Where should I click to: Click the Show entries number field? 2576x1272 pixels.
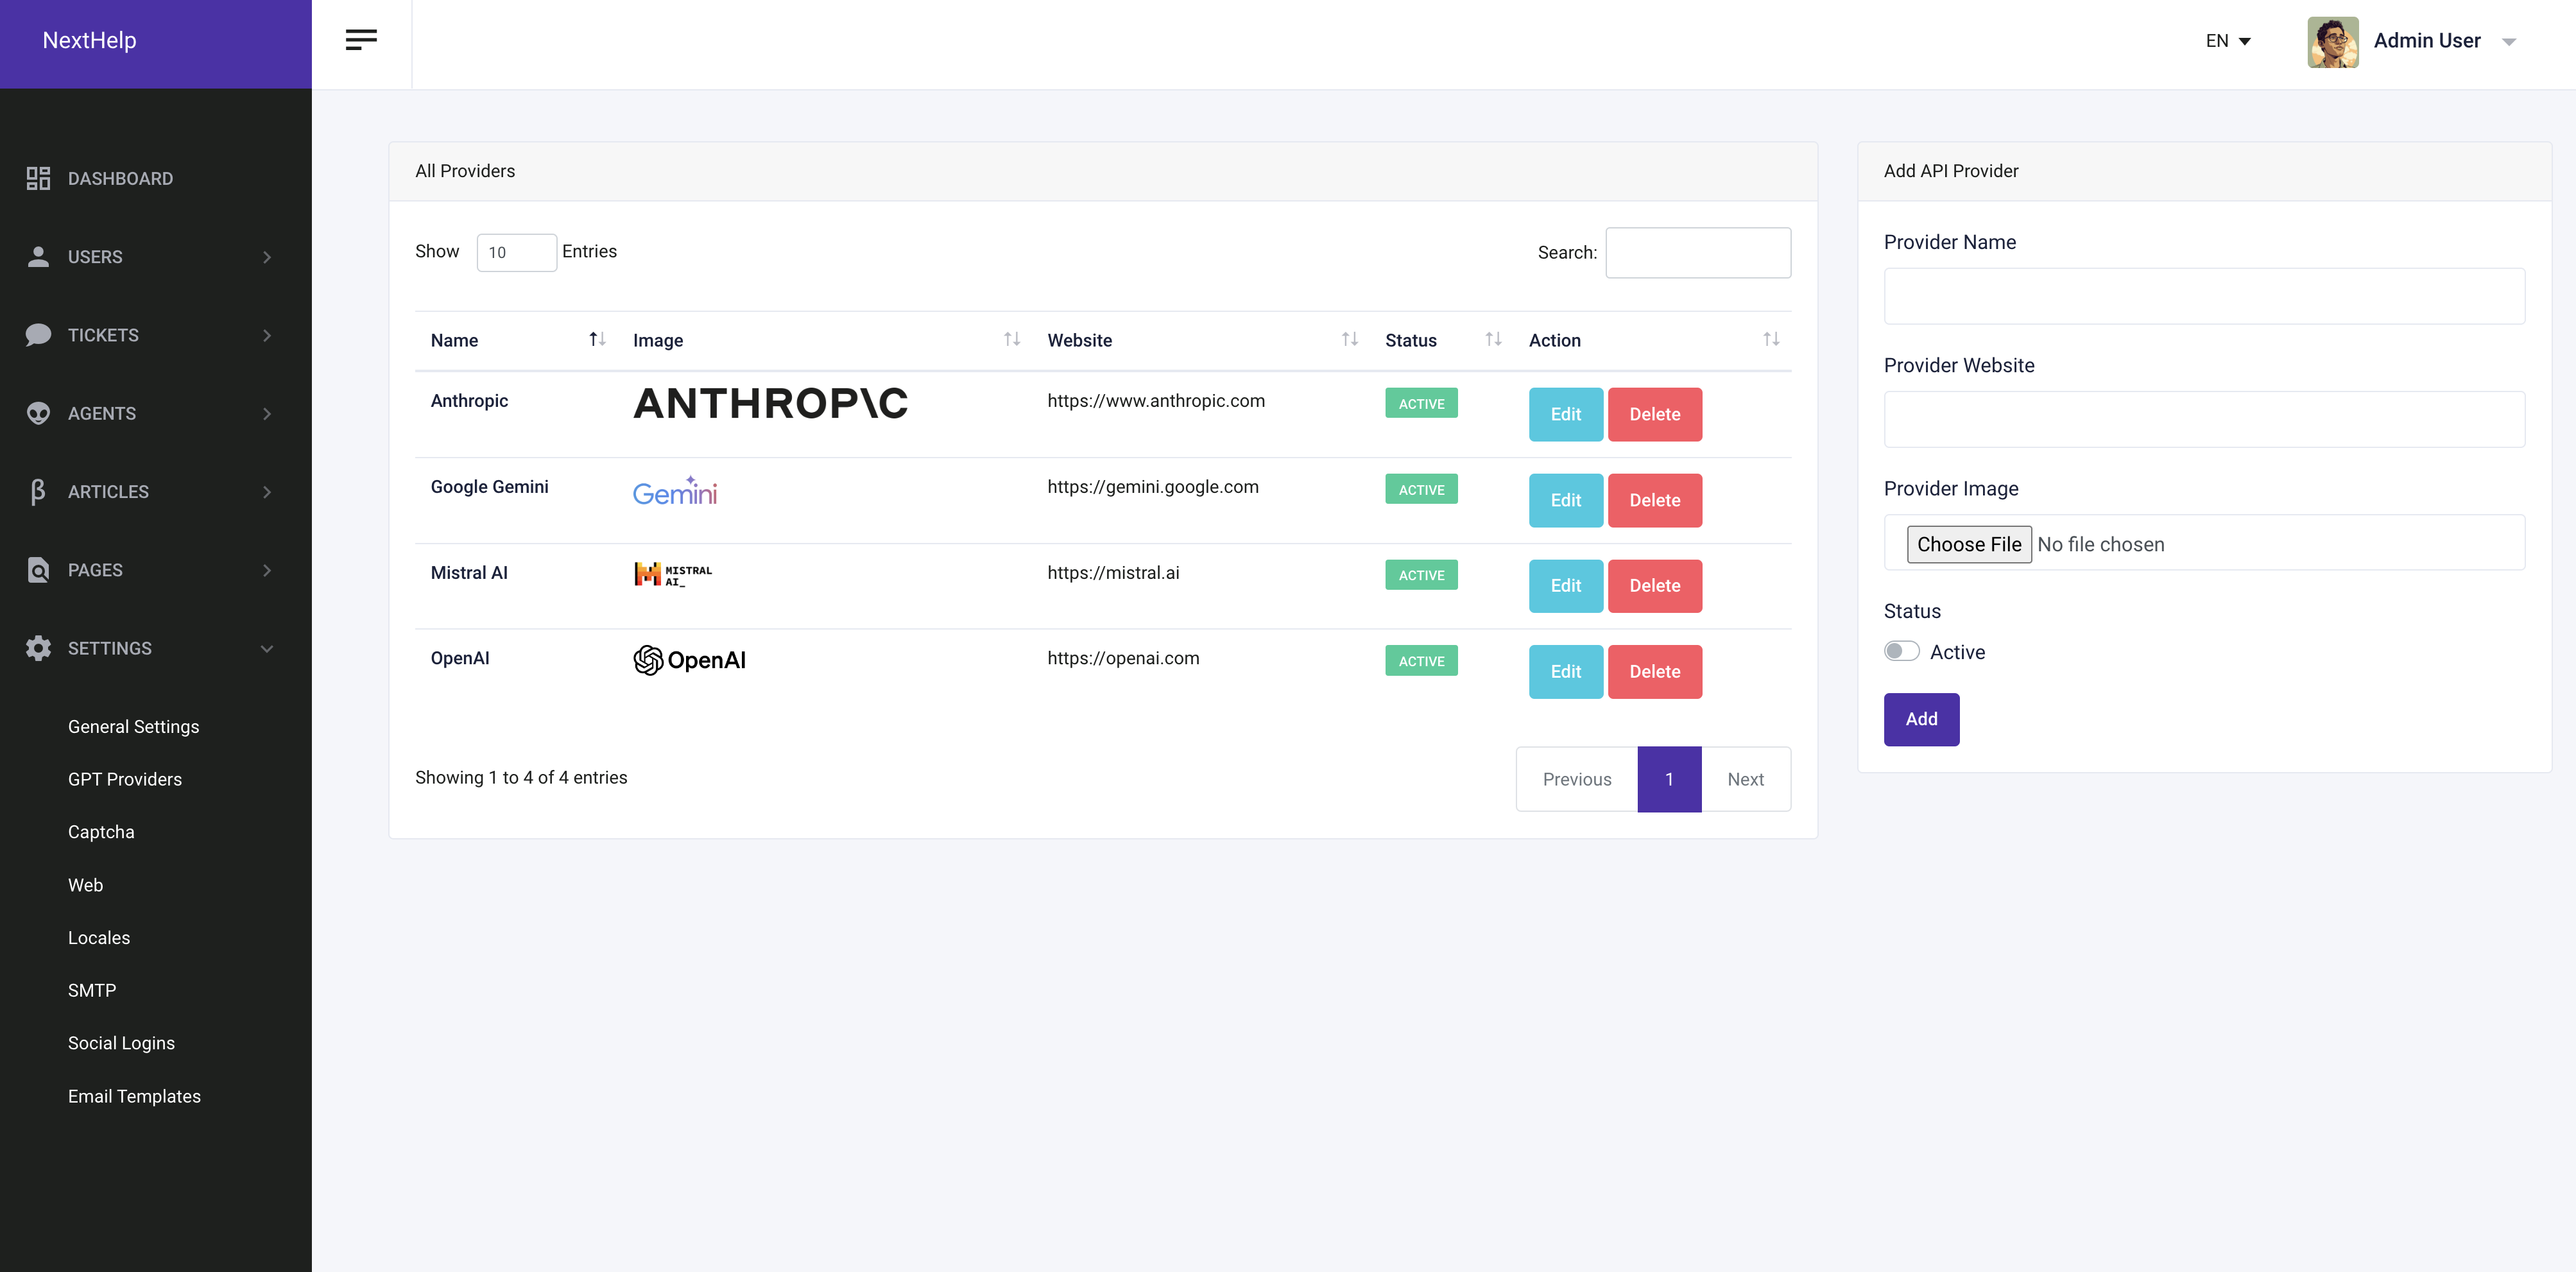(x=516, y=252)
